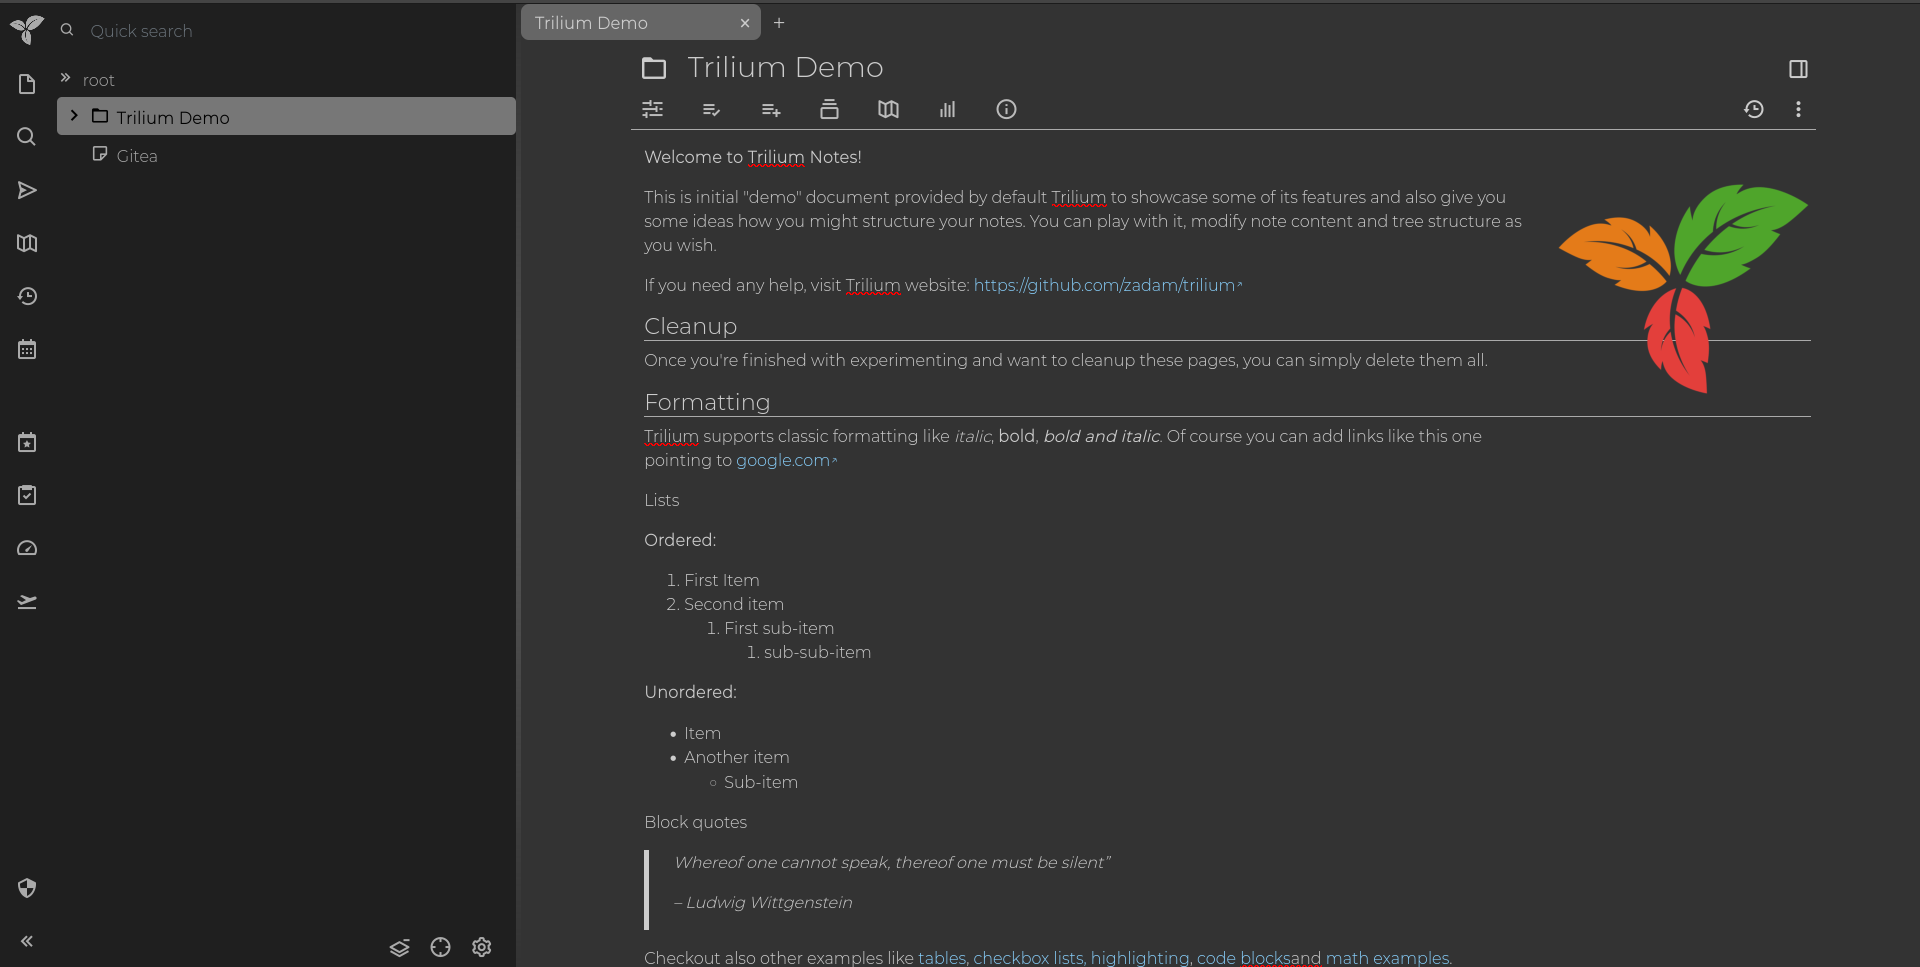
Task: Open basic properties sliders tab
Action: click(x=653, y=109)
